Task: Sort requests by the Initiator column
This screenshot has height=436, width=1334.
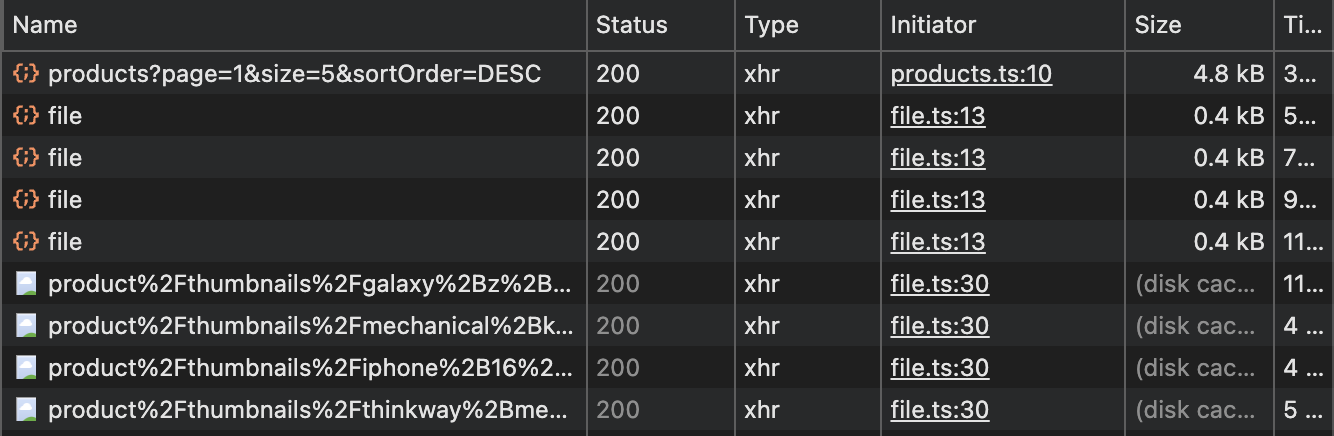Action: coord(933,25)
